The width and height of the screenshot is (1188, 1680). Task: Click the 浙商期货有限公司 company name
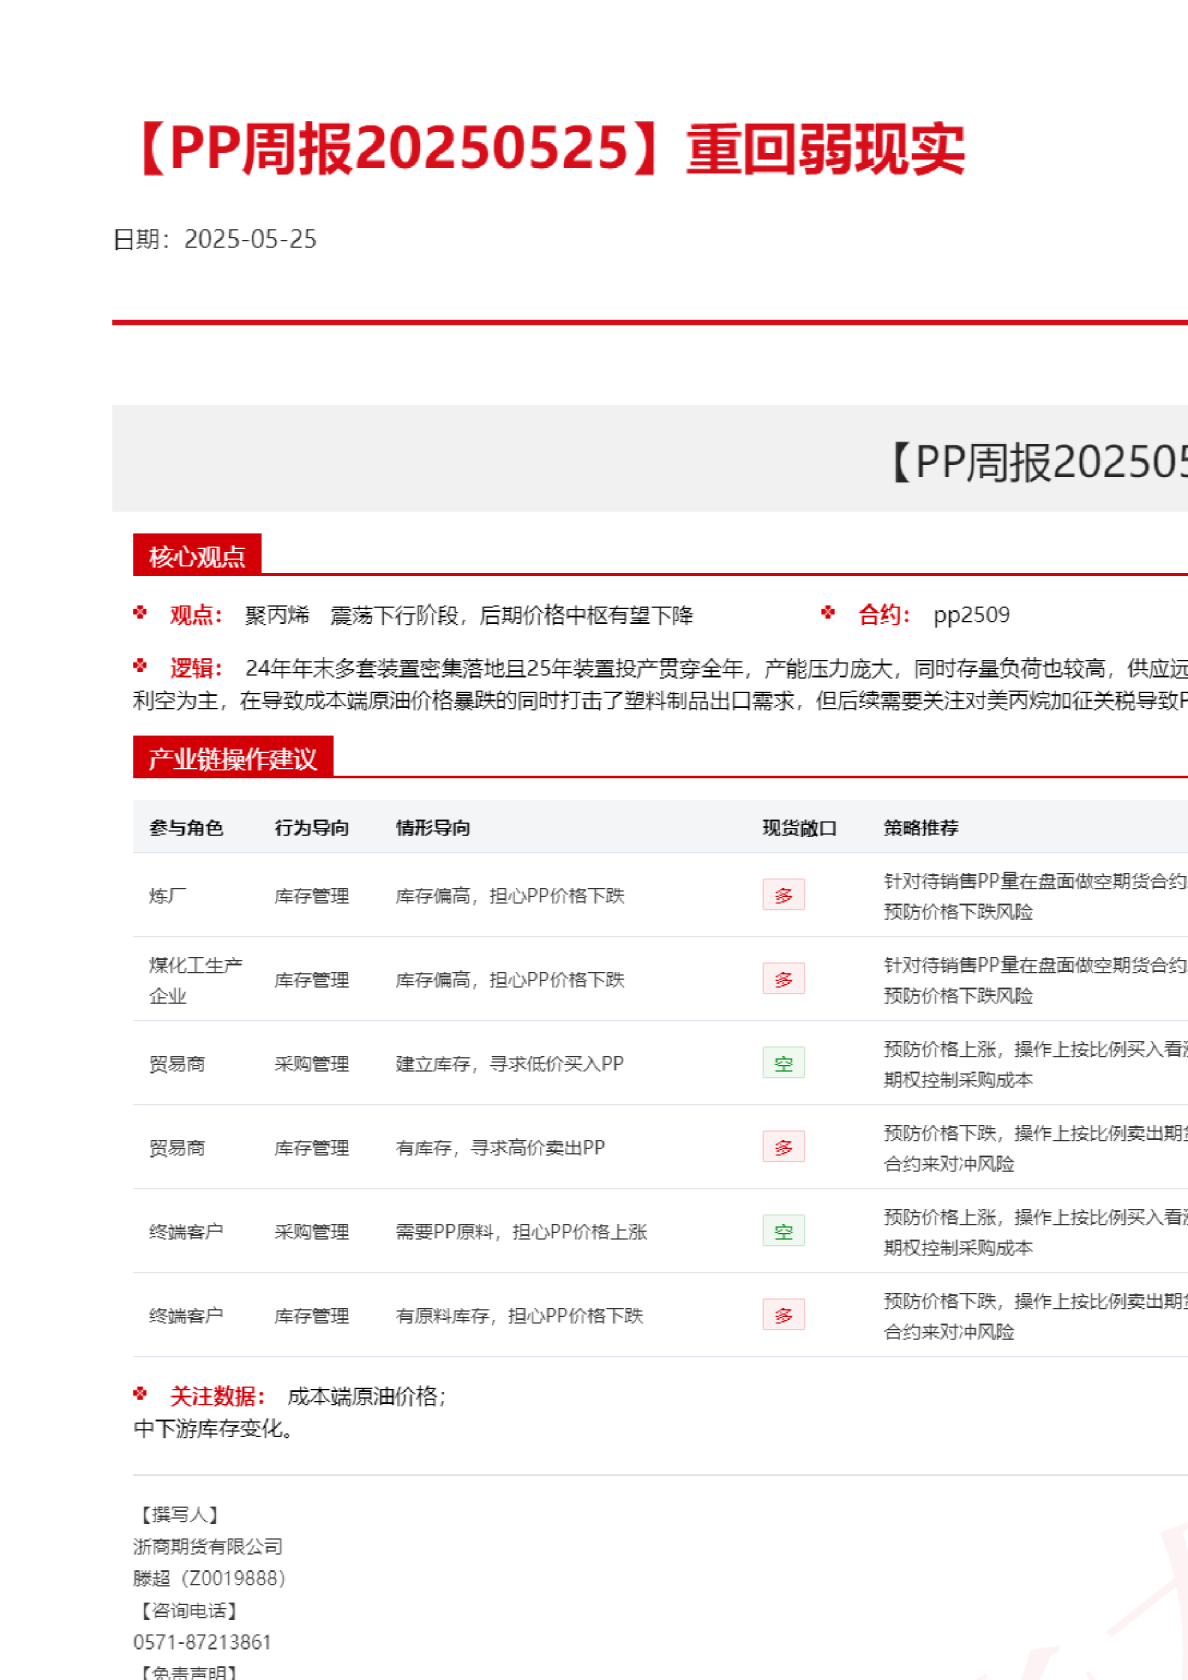[x=208, y=1546]
